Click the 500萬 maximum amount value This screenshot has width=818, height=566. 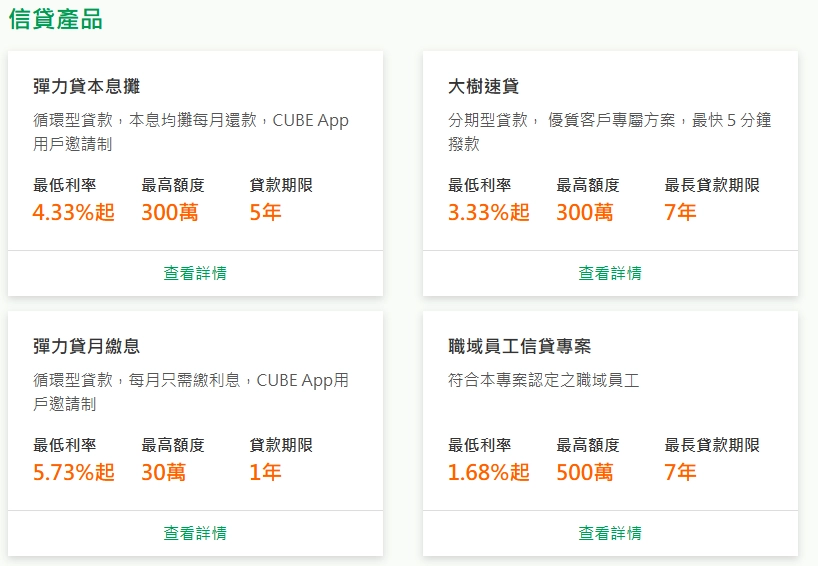(585, 472)
